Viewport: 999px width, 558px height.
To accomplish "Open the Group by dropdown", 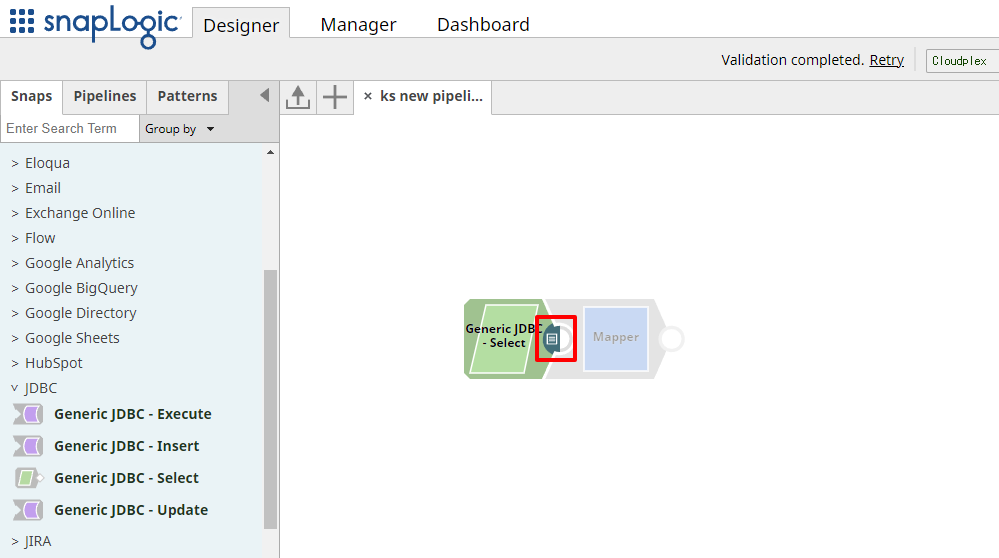I will point(180,129).
